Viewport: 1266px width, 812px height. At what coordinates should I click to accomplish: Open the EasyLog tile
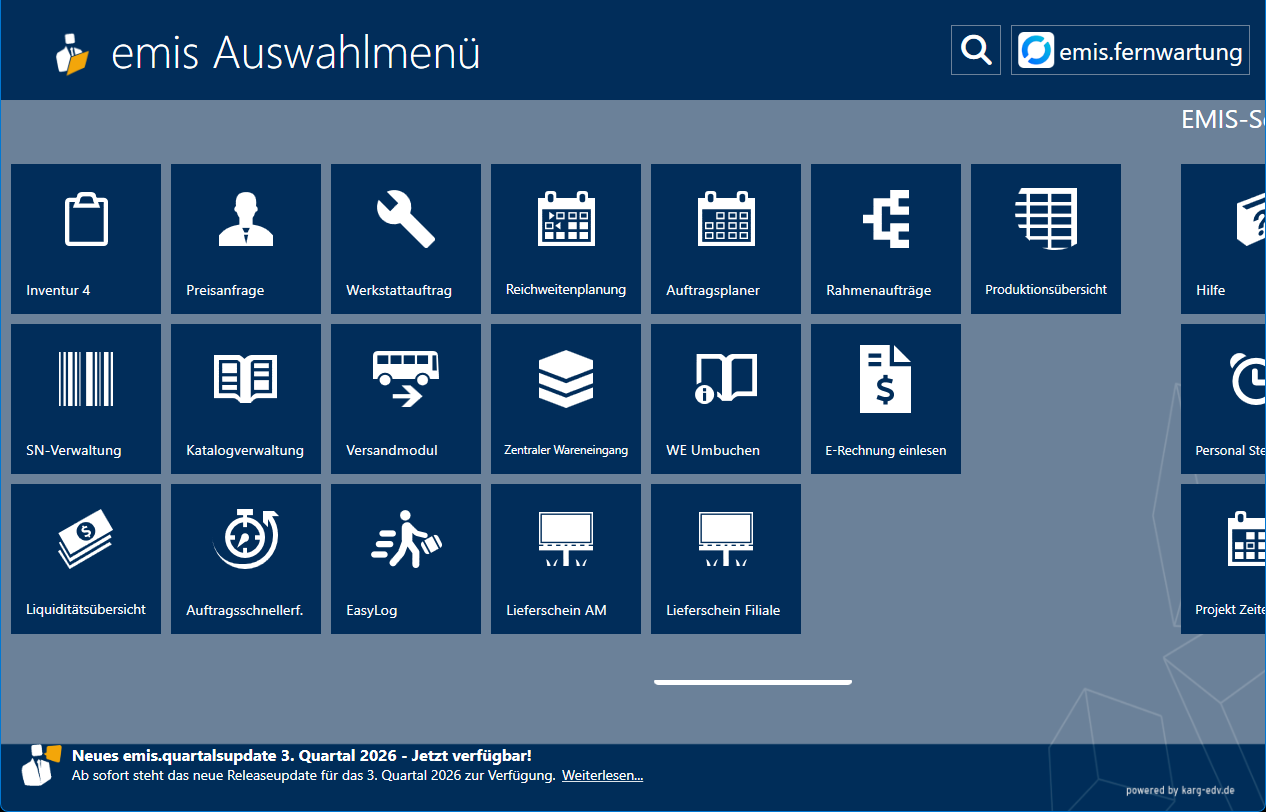406,559
